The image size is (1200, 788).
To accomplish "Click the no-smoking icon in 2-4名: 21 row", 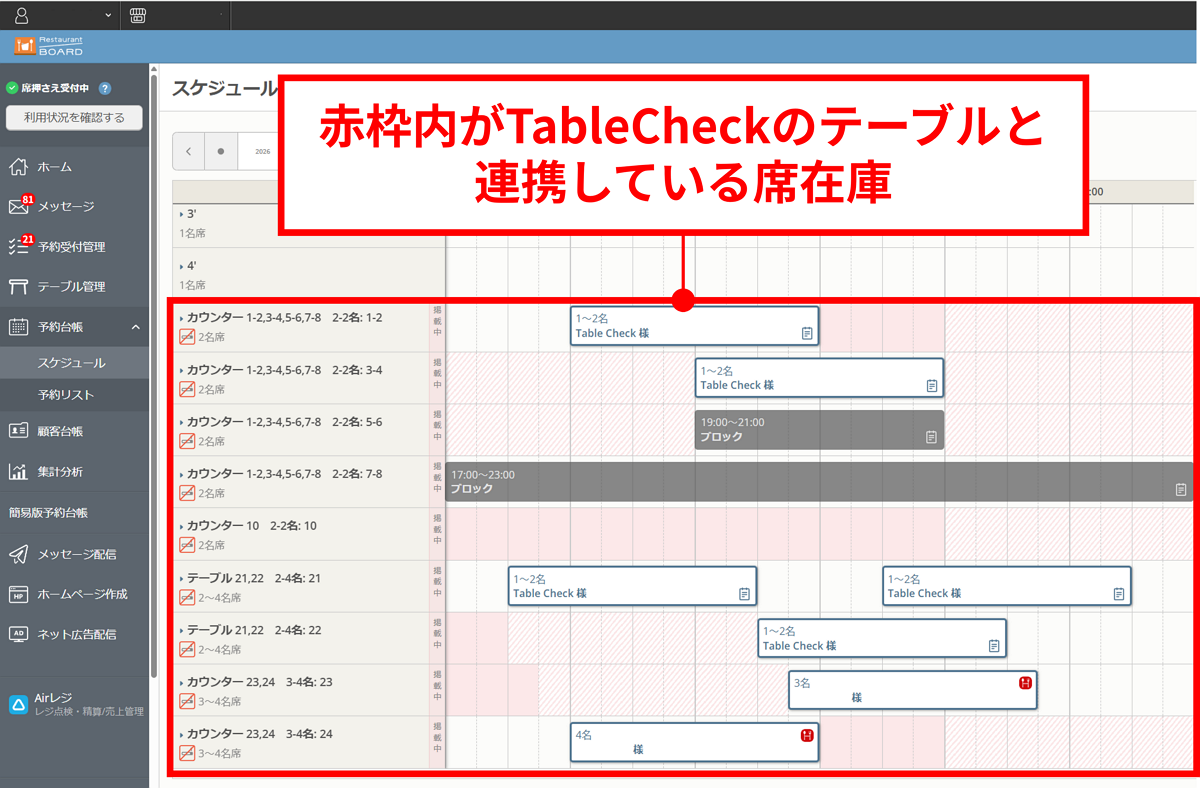I will [x=187, y=597].
